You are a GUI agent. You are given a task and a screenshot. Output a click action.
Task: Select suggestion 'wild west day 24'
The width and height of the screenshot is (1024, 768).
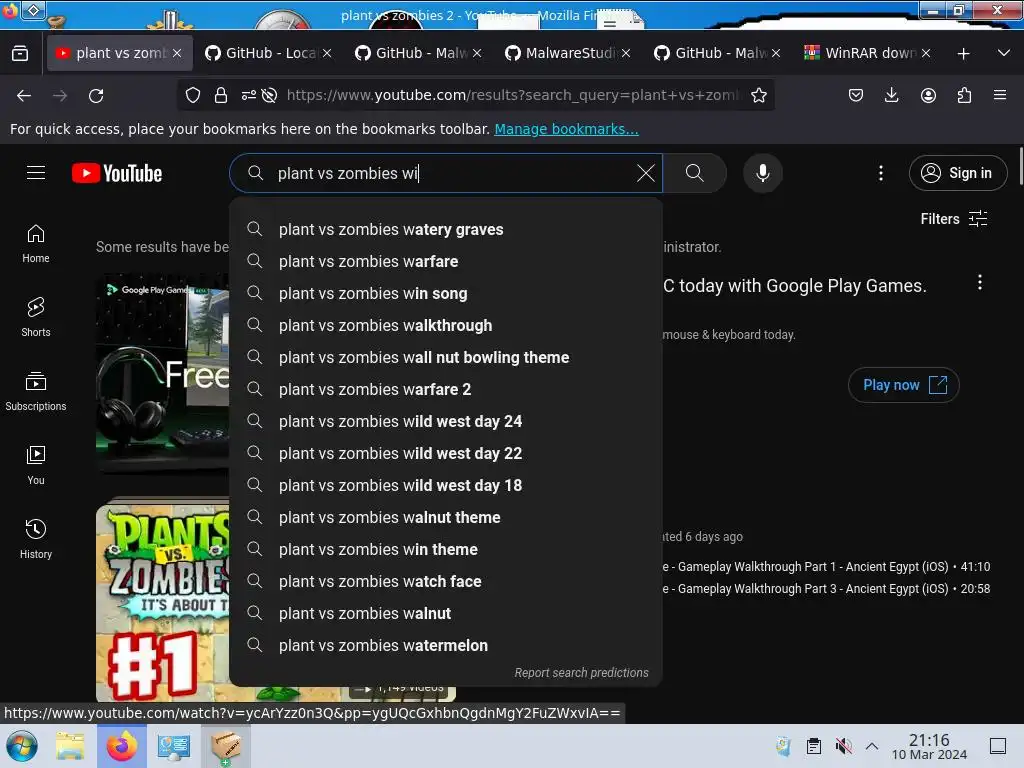446,421
